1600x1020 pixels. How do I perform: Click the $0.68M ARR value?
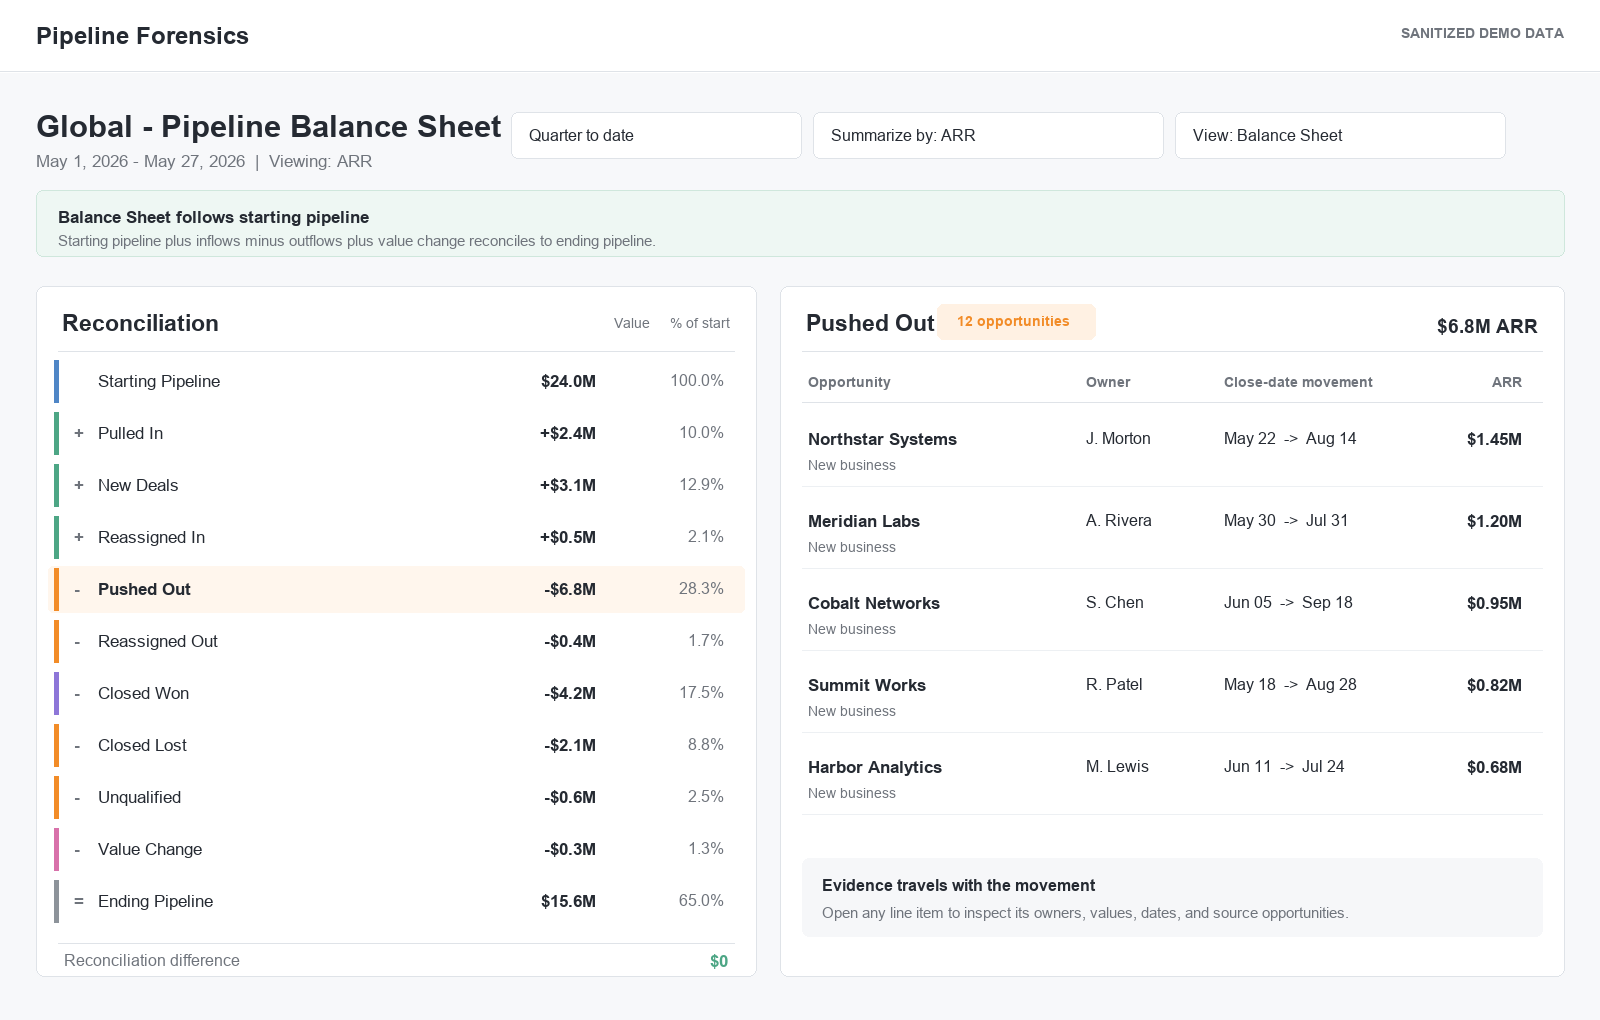pos(1494,767)
